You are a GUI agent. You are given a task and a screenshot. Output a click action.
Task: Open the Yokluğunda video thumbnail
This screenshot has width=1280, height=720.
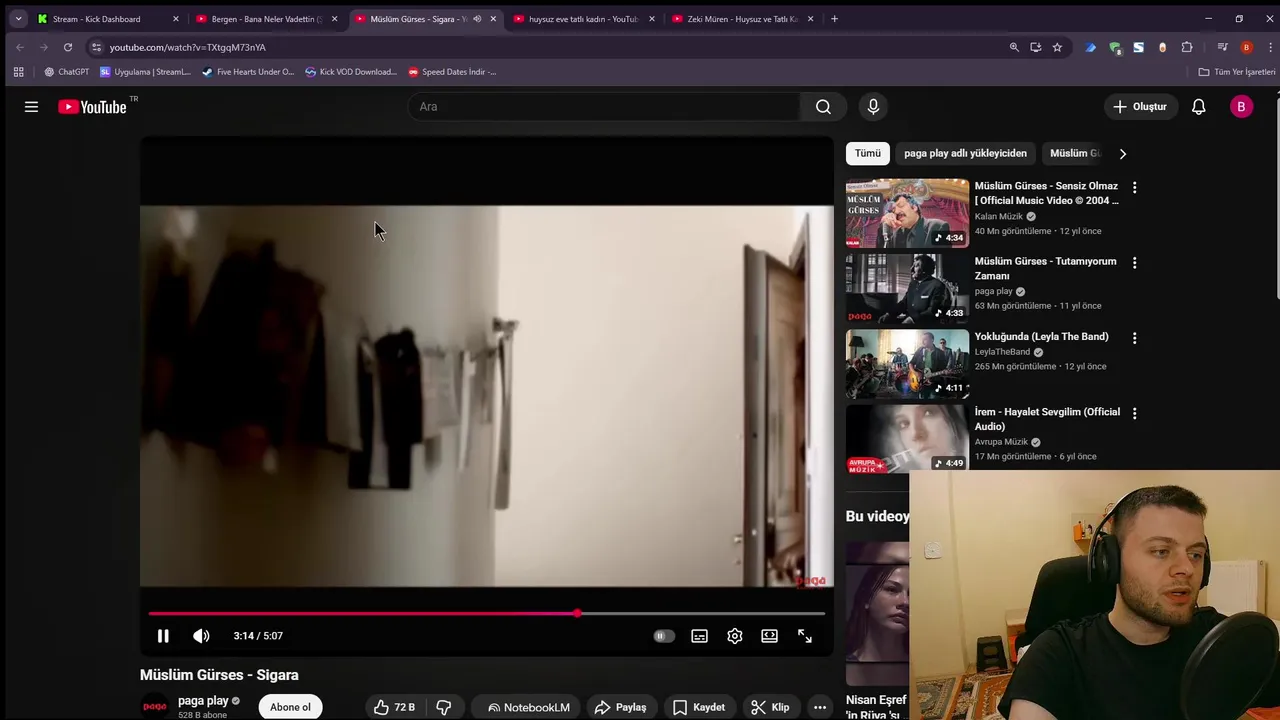coord(907,364)
